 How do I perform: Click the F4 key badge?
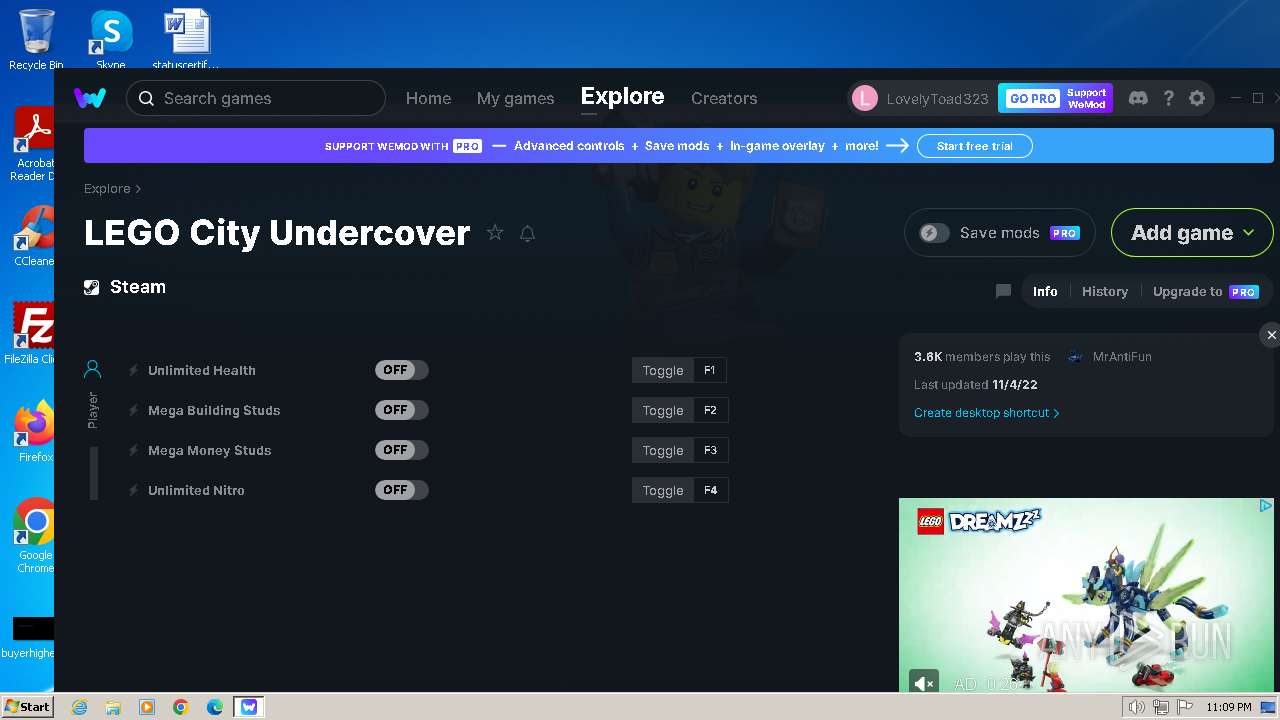tap(710, 490)
